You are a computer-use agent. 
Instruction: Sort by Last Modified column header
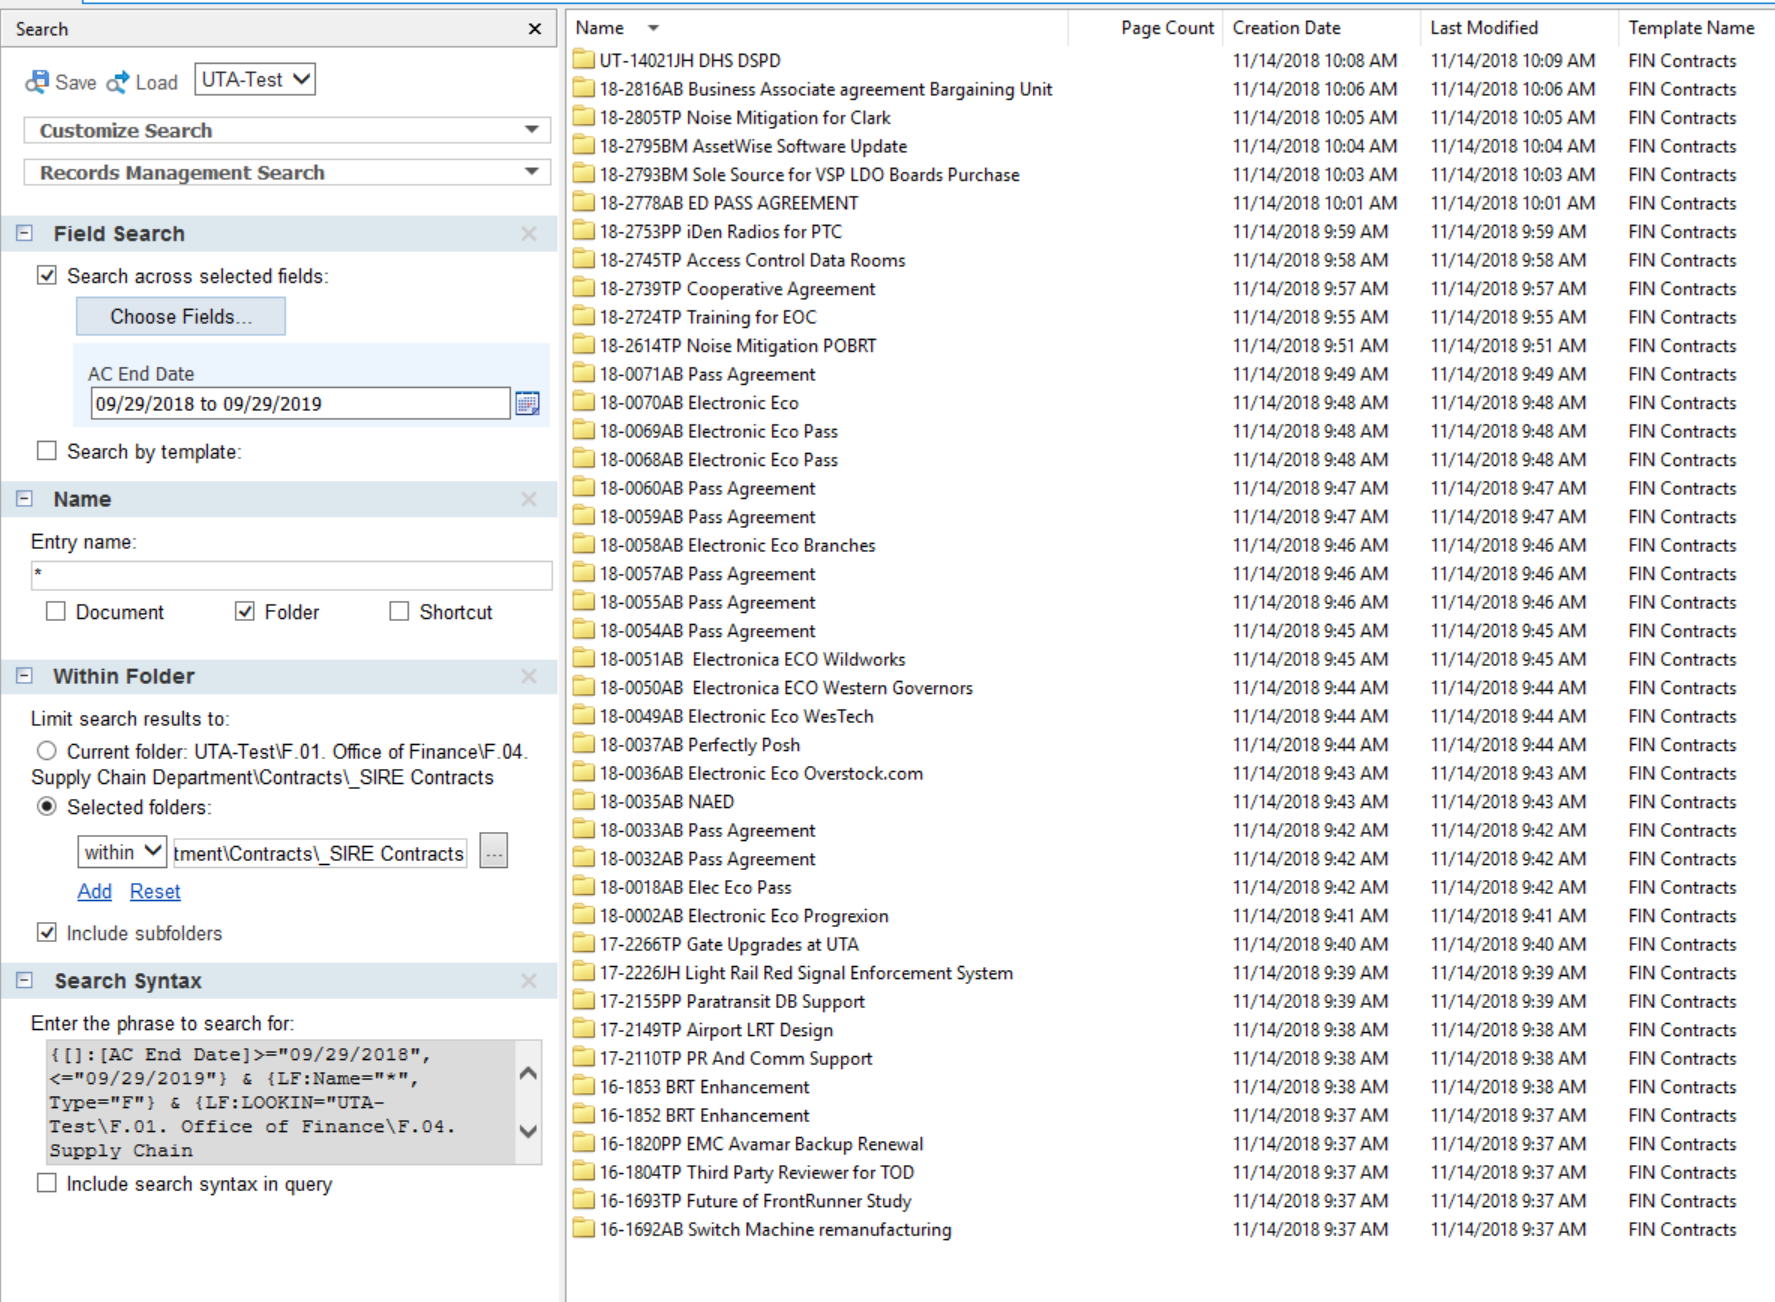pyautogui.click(x=1484, y=28)
